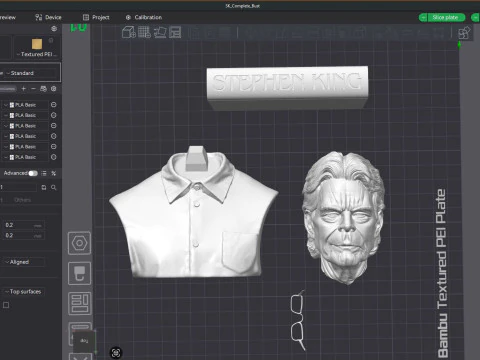Select the STEPHEN KING nameplate model

287,88
